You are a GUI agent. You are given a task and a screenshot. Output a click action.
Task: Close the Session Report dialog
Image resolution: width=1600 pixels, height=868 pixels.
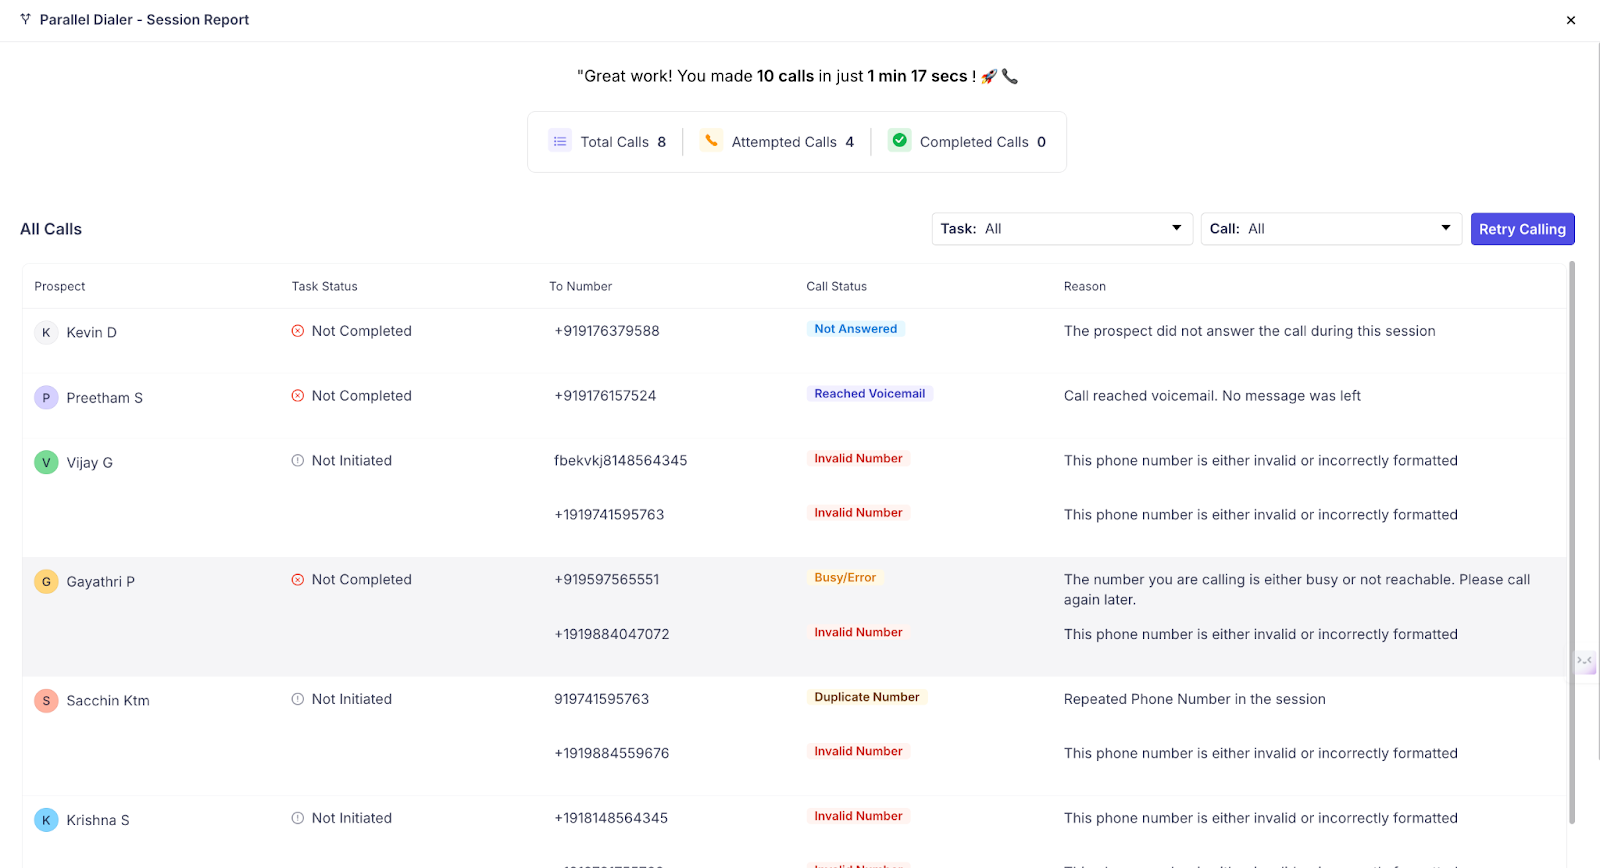1571,20
